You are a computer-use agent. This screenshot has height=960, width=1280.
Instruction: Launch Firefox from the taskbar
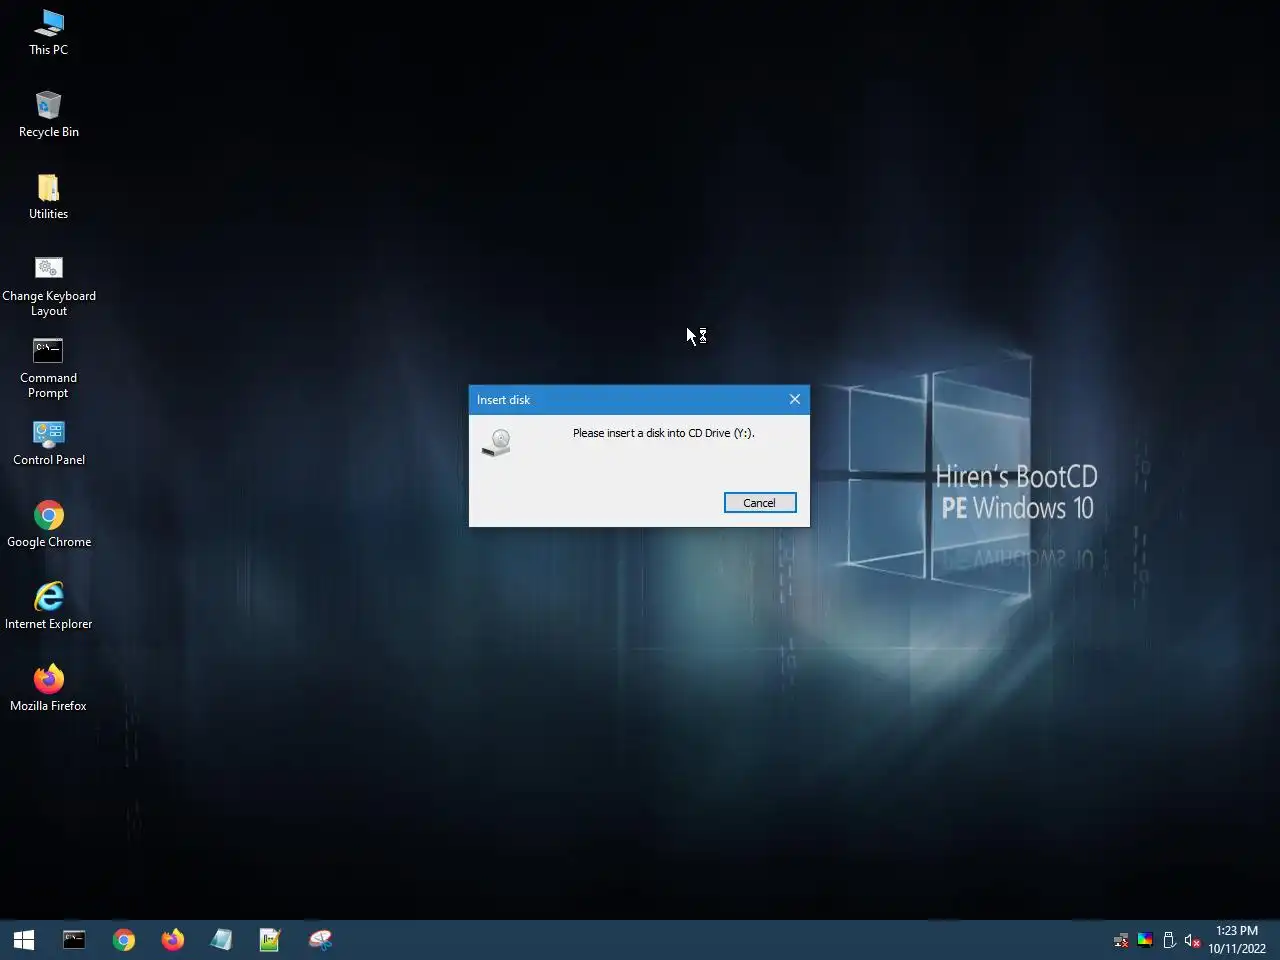pyautogui.click(x=173, y=940)
